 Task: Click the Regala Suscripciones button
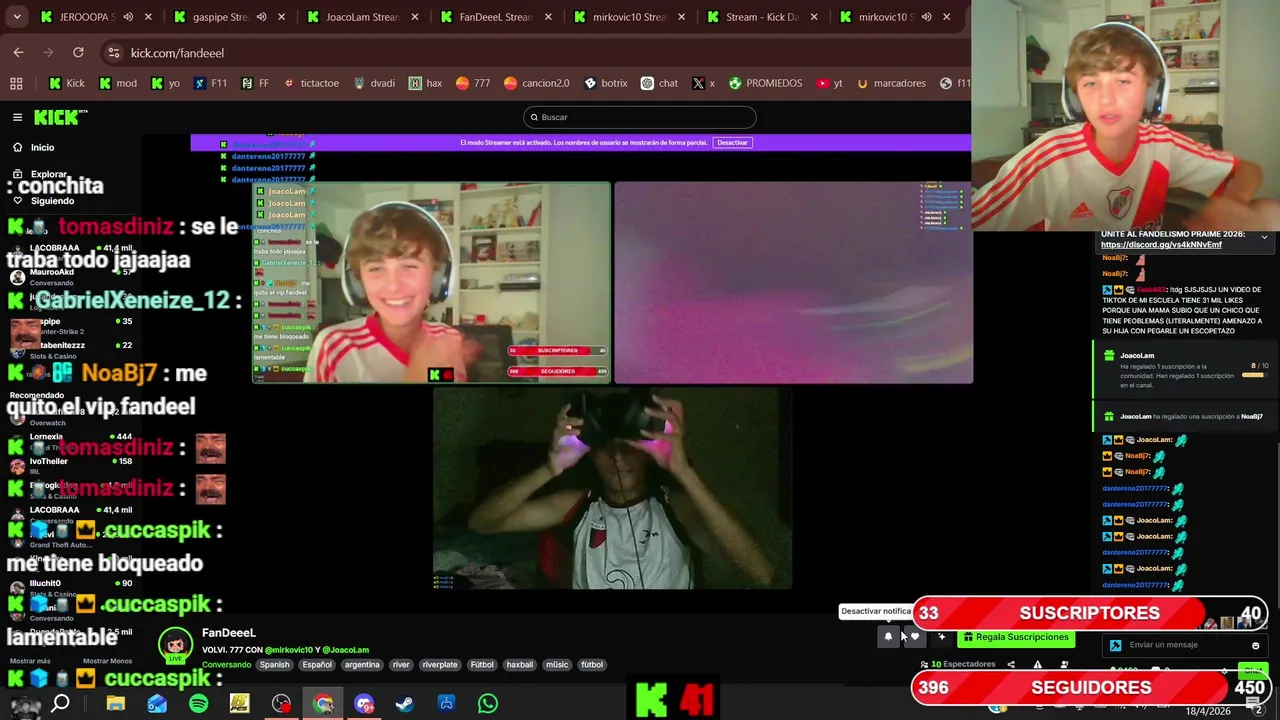tap(1016, 637)
